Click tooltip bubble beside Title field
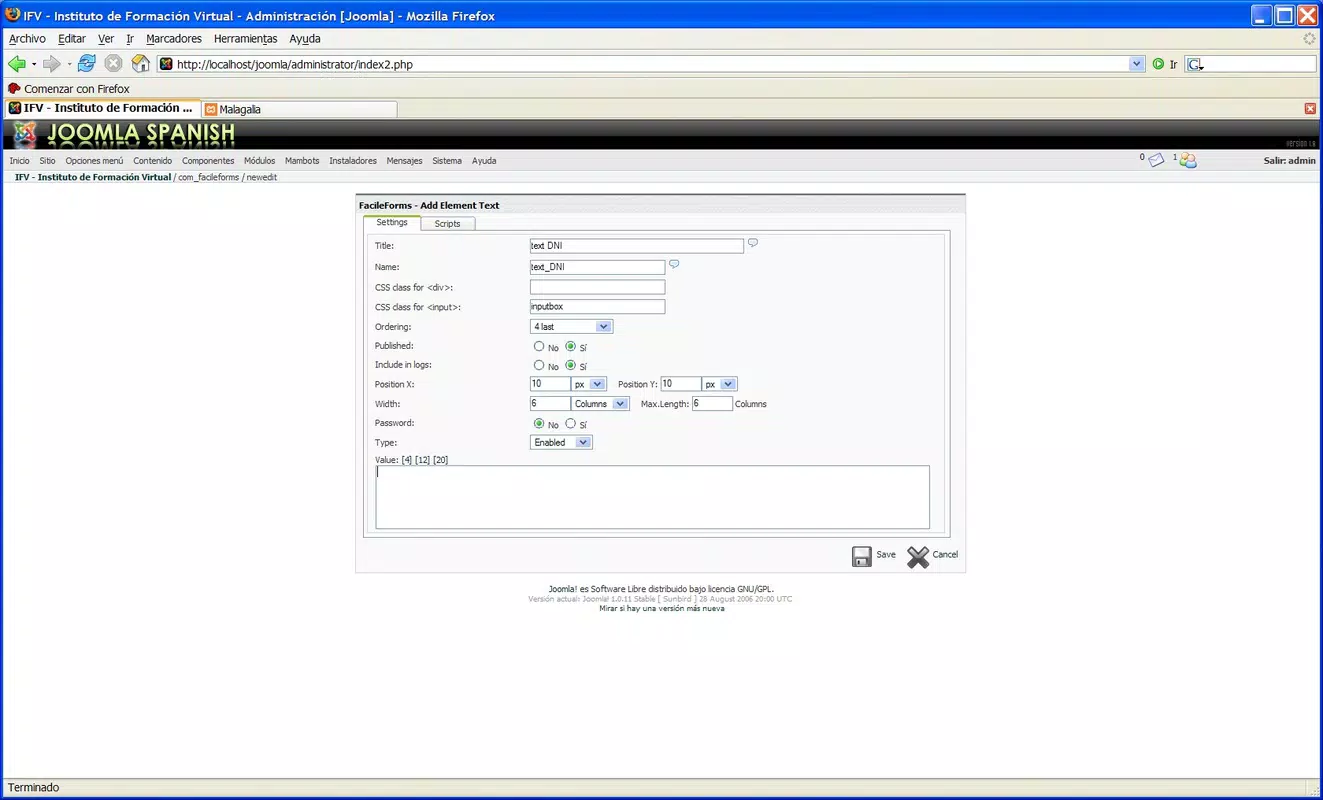This screenshot has height=800, width=1323. (753, 242)
